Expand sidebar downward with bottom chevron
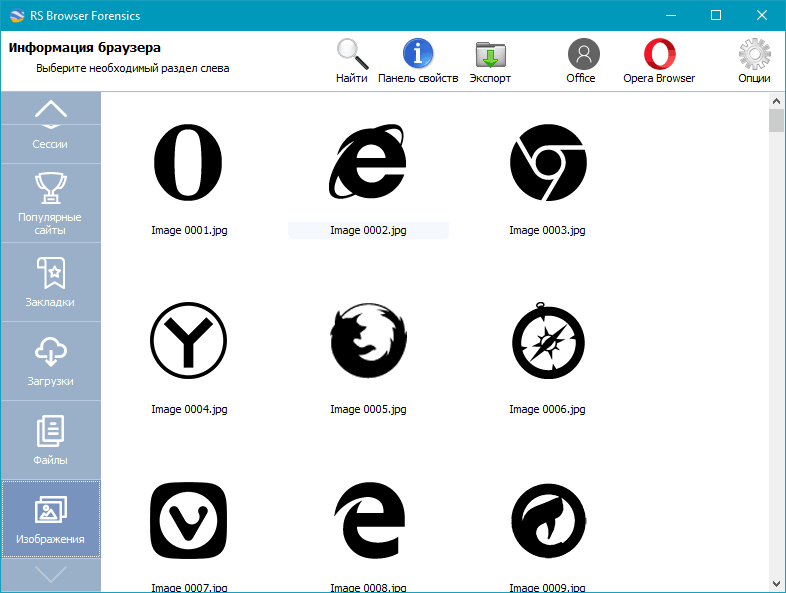The width and height of the screenshot is (786, 593). pos(51,574)
